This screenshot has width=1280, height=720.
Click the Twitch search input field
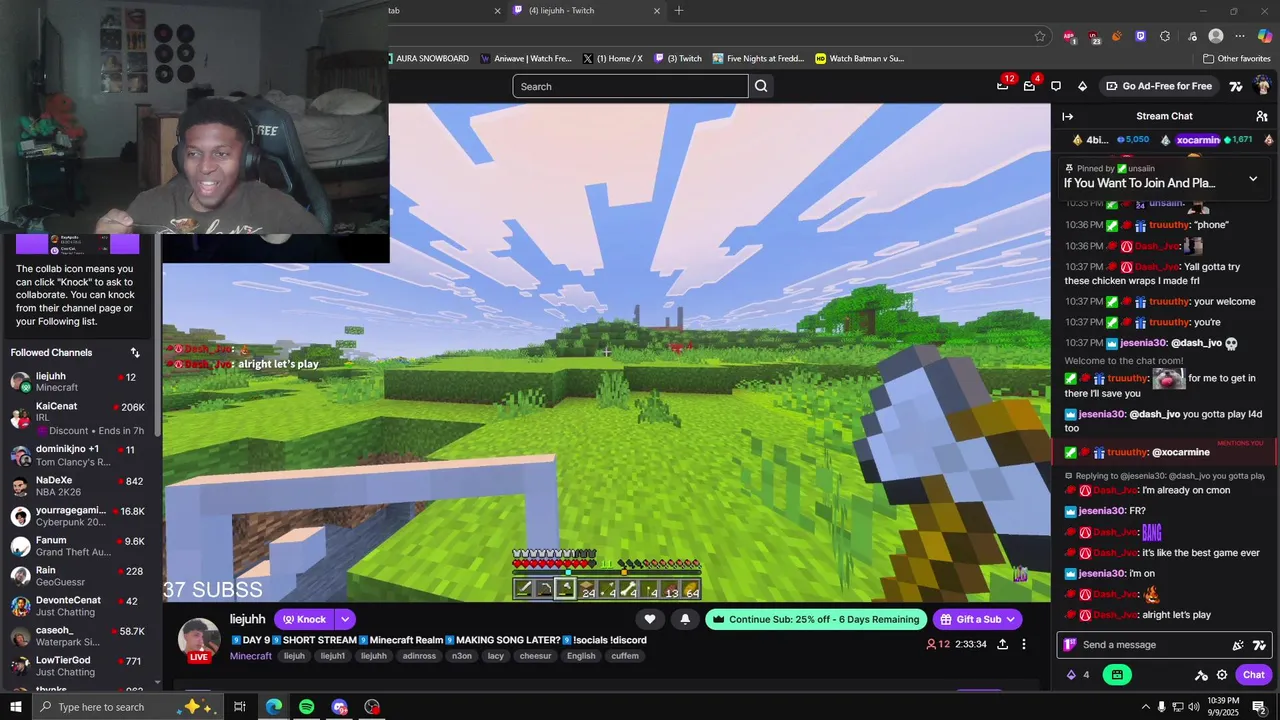pos(630,86)
